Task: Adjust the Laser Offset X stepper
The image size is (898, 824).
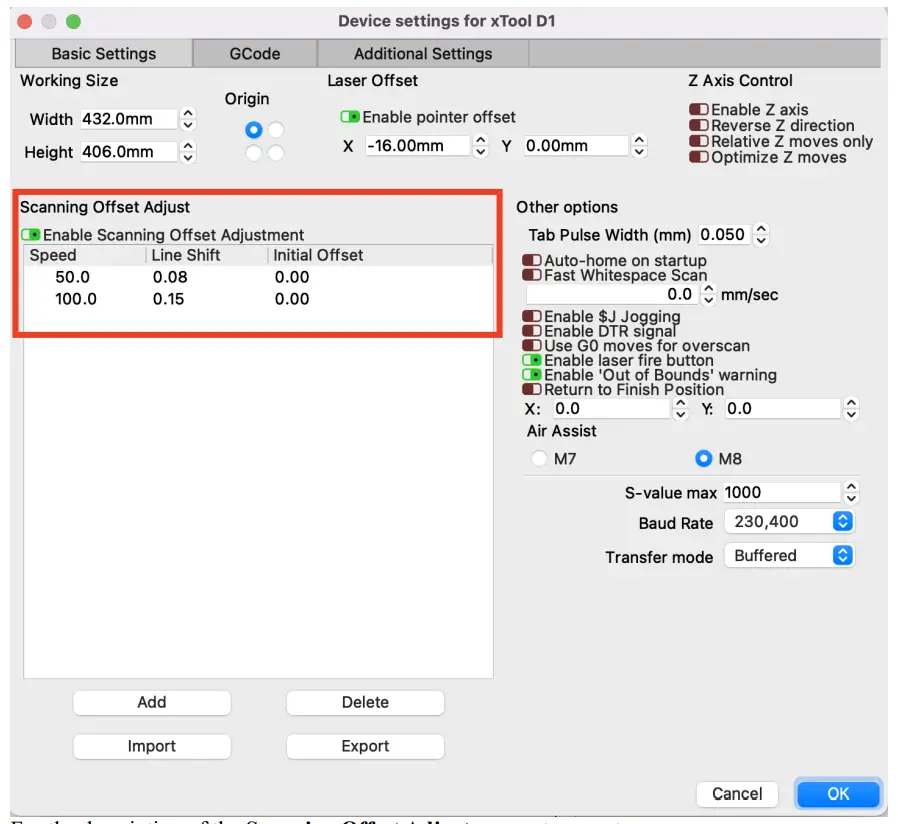Action: point(480,145)
